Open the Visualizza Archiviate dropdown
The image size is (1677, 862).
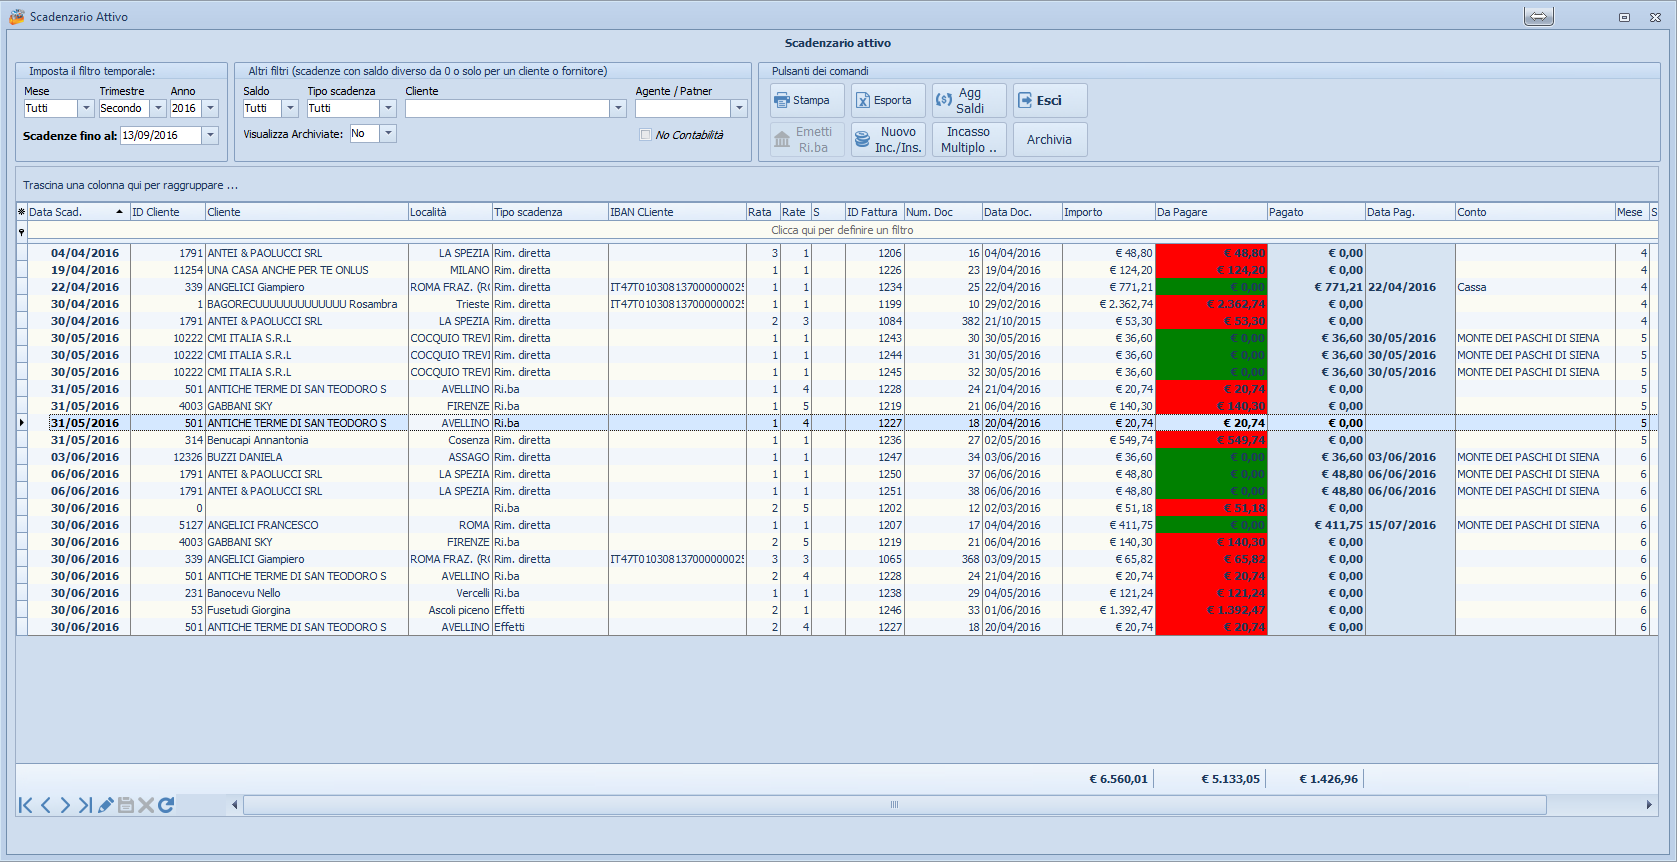388,133
